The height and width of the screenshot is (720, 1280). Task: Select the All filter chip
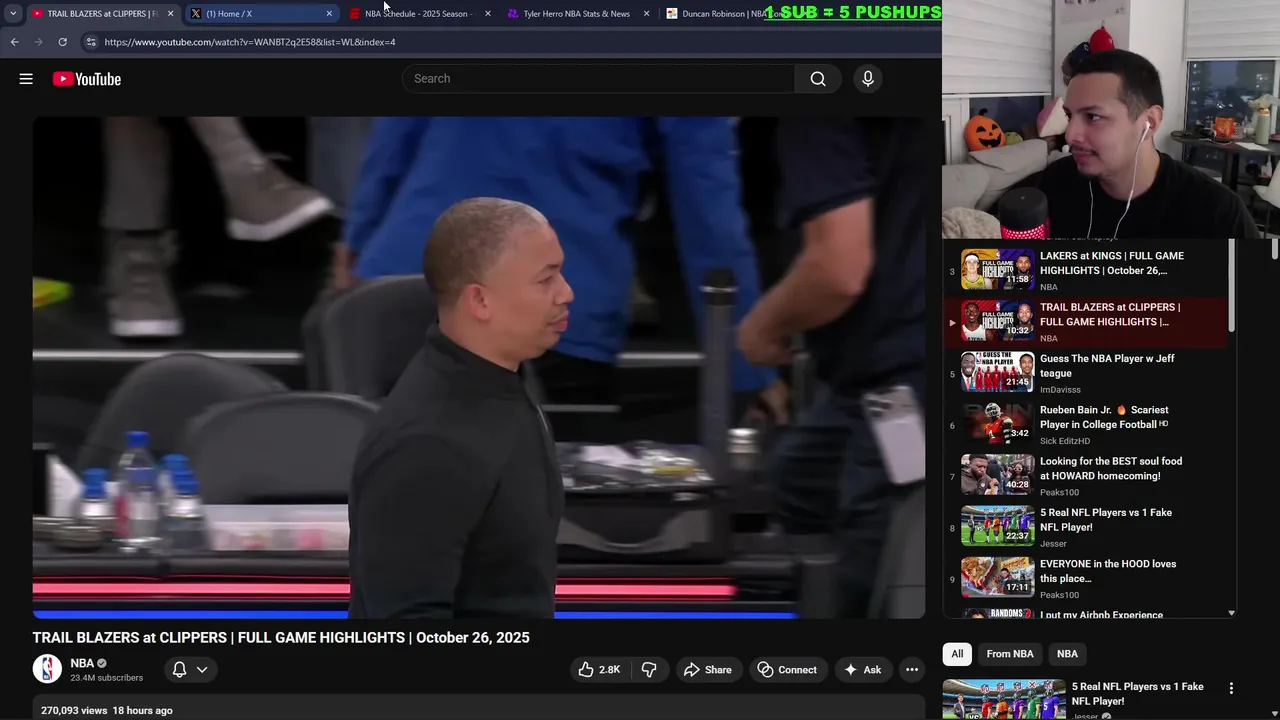coord(957,654)
